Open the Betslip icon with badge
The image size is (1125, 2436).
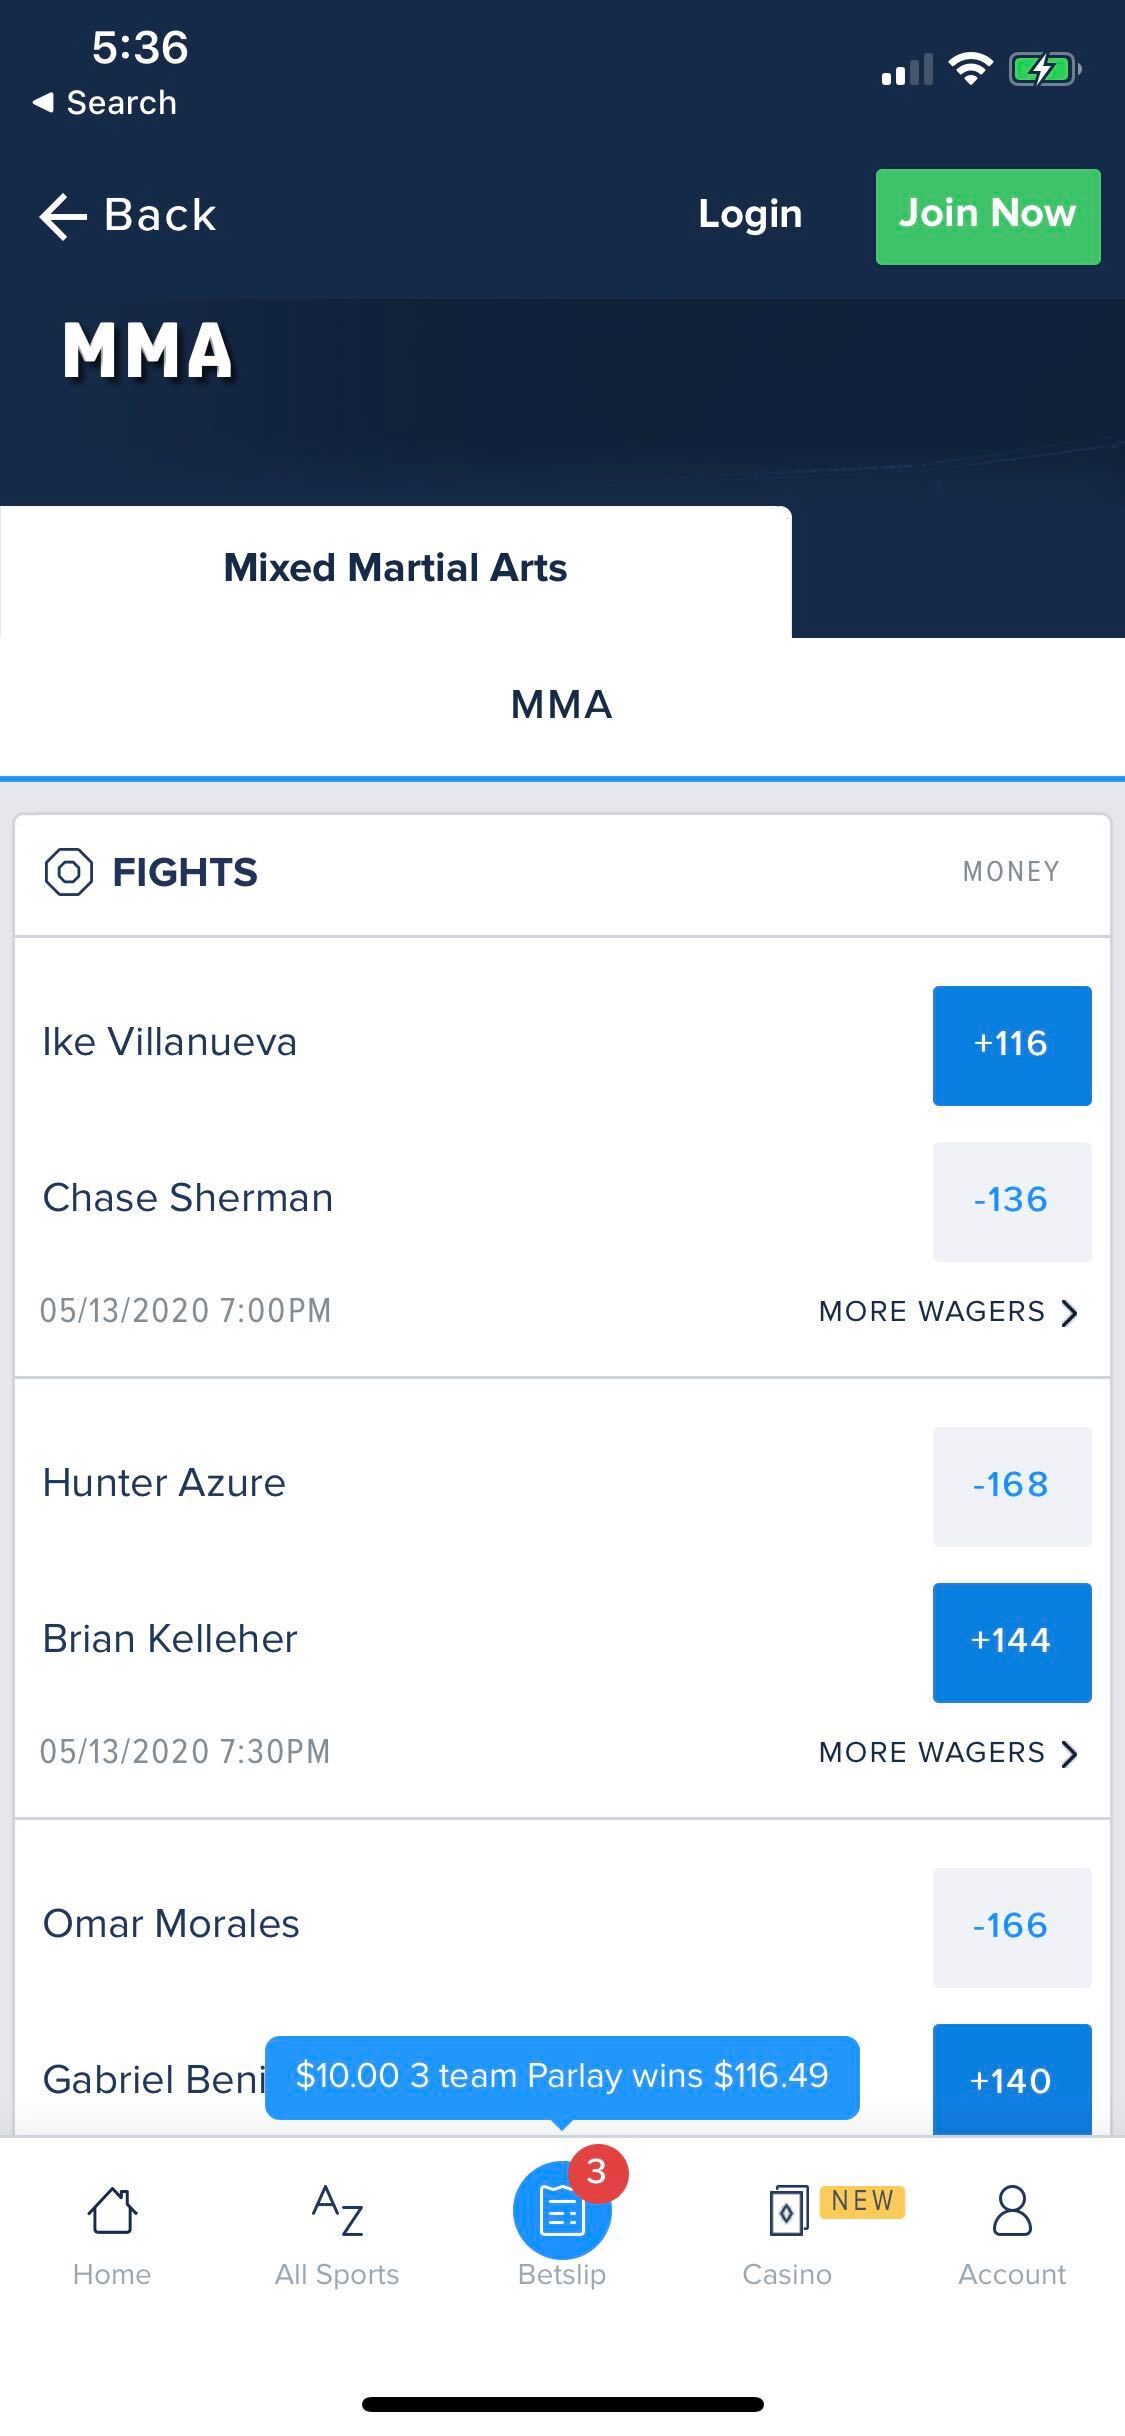click(561, 2210)
